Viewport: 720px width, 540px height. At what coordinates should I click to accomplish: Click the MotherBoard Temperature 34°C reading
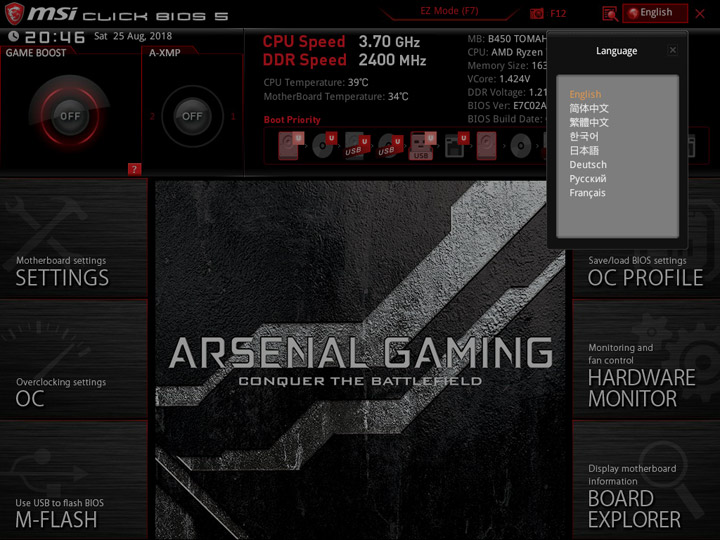pos(336,96)
